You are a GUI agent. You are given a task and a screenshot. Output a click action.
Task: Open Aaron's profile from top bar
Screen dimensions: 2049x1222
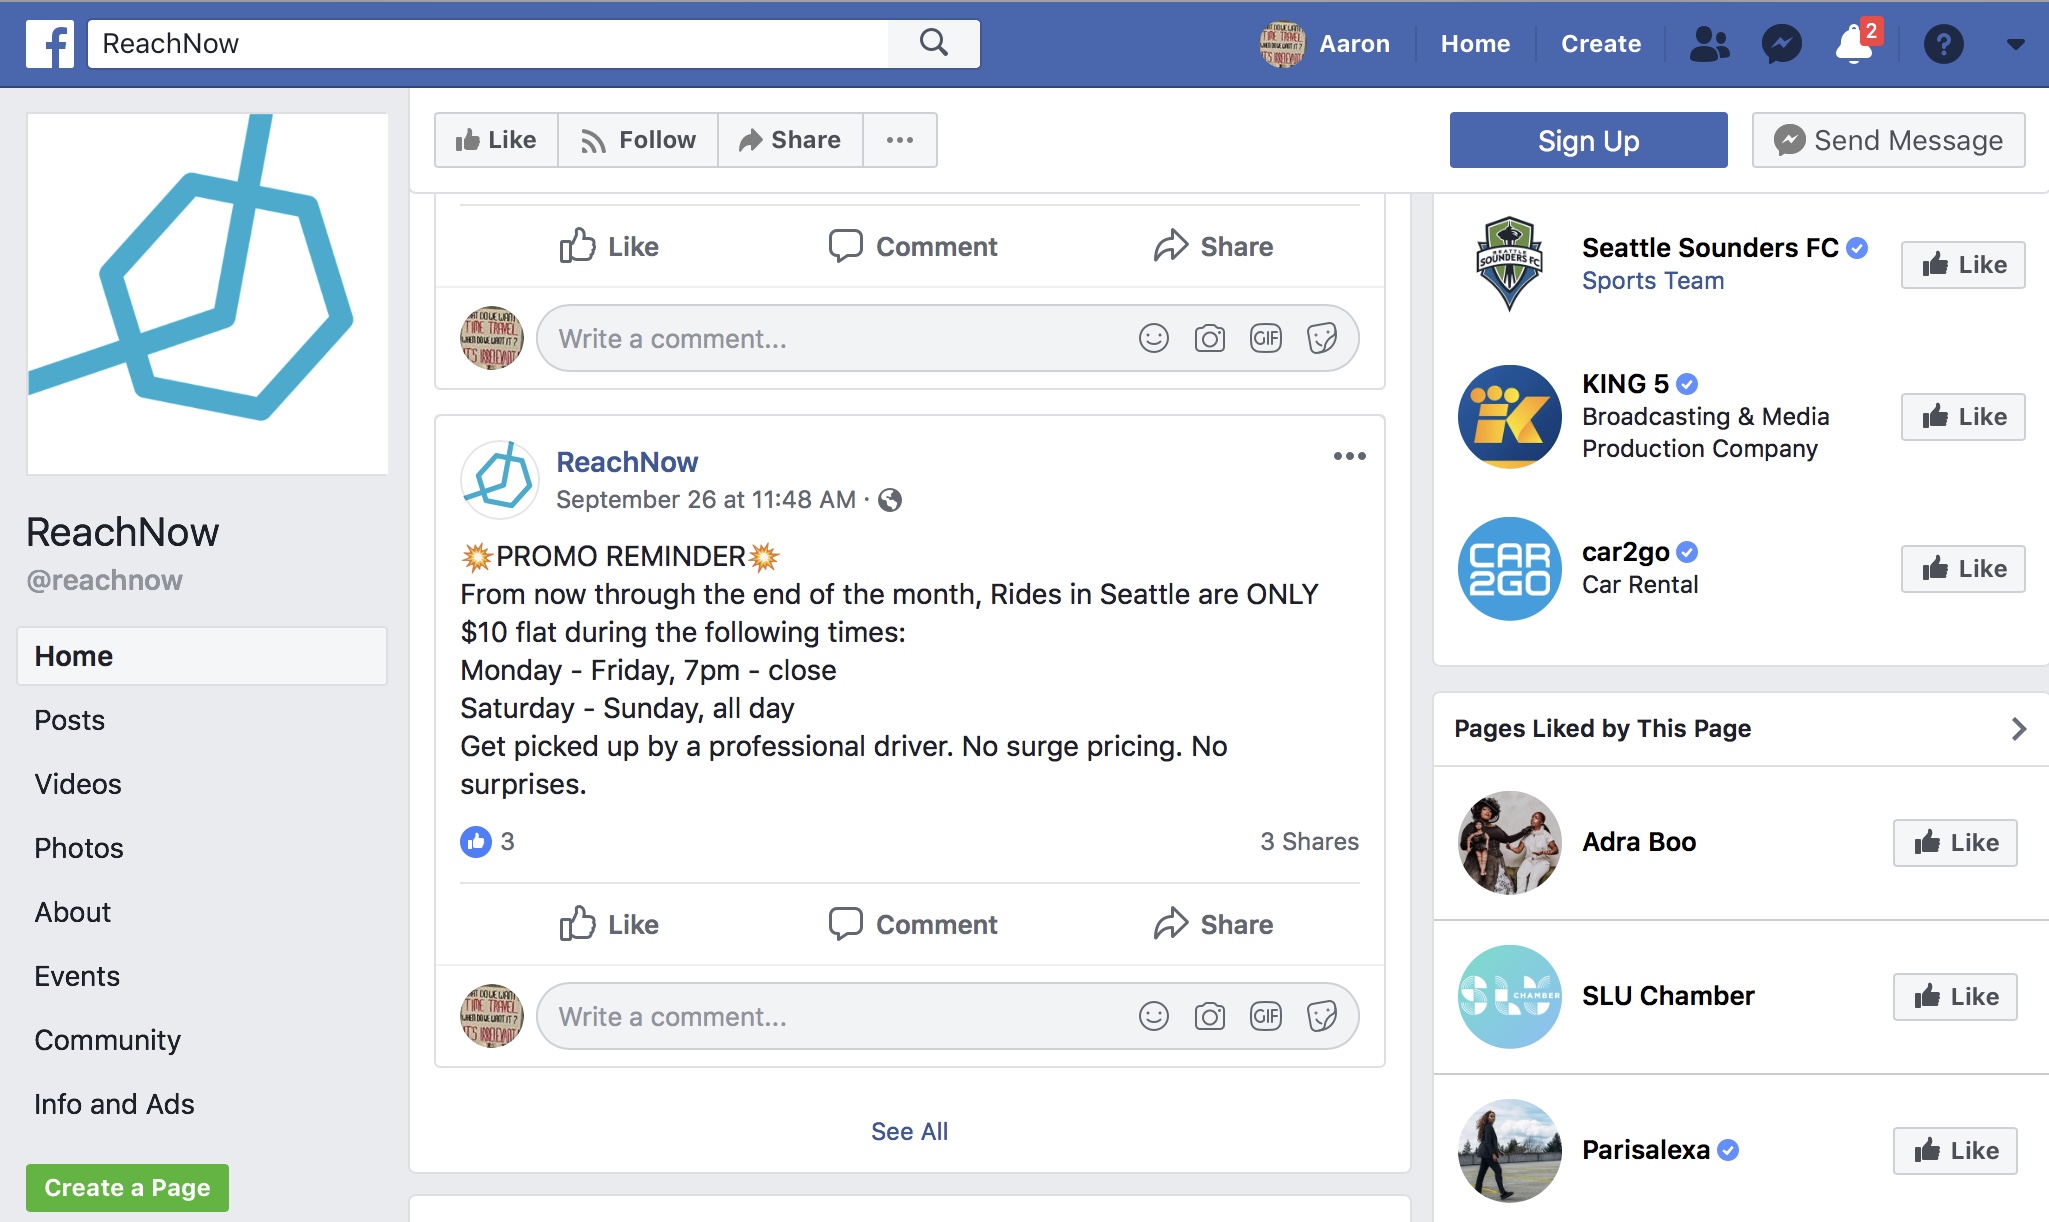coord(1325,44)
